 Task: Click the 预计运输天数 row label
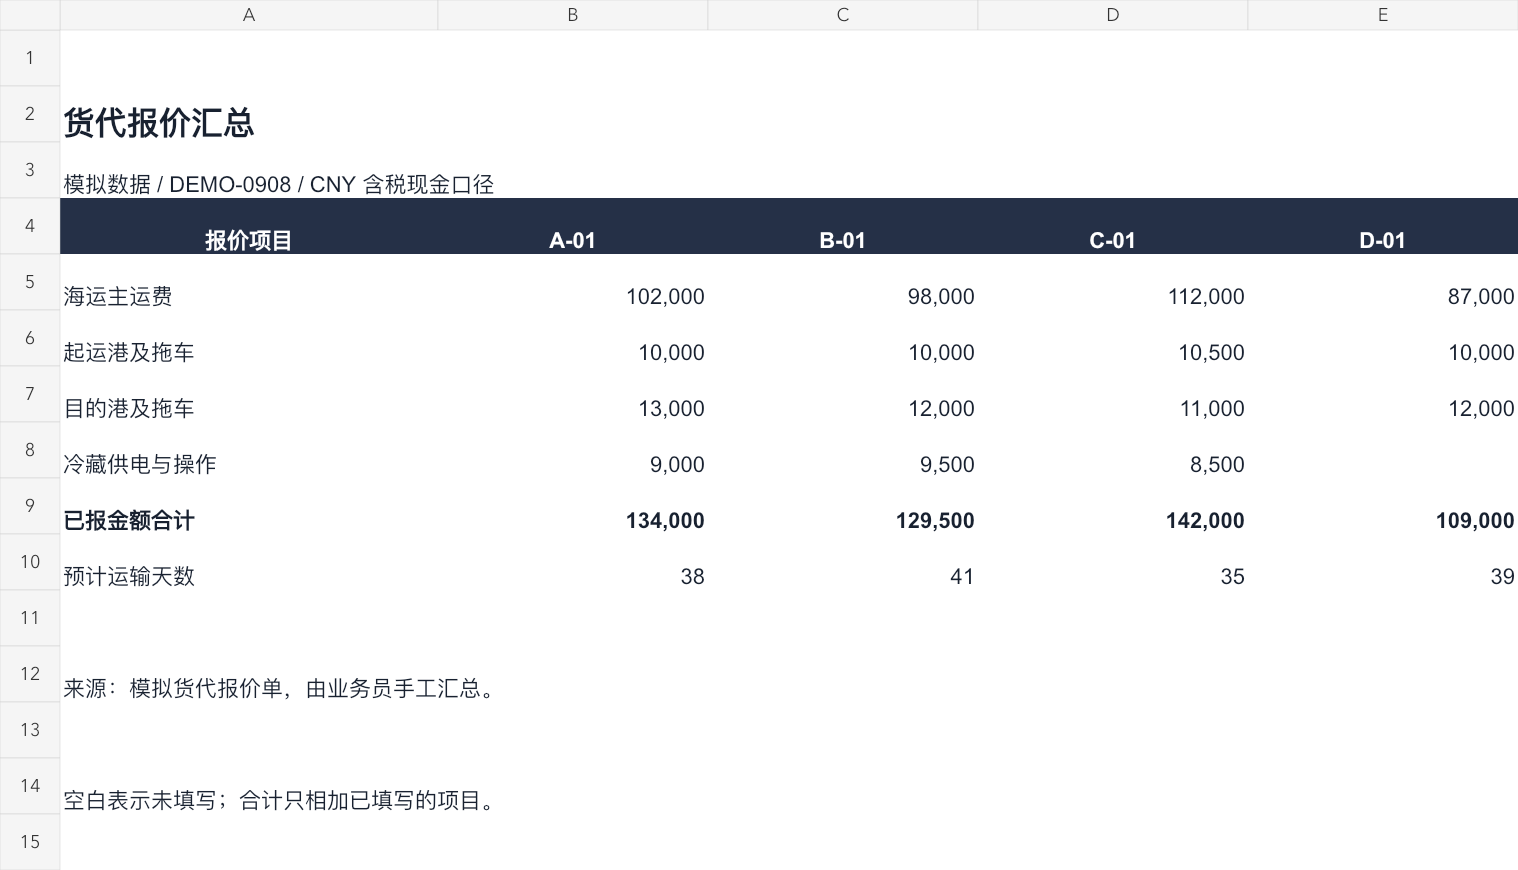[129, 576]
